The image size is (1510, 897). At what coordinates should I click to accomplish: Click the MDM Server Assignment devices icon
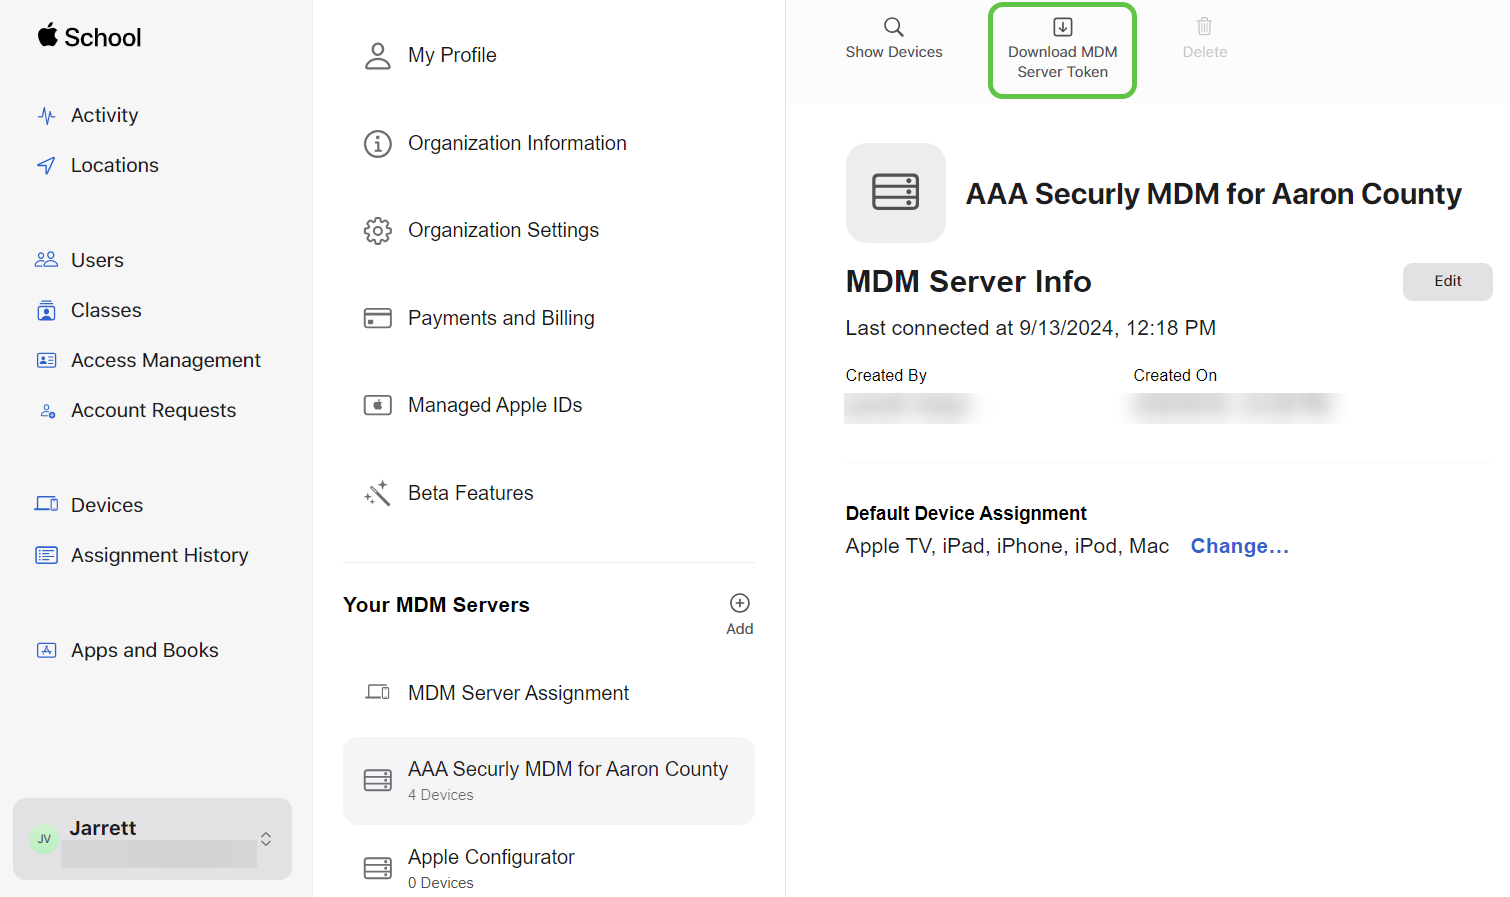click(x=378, y=692)
